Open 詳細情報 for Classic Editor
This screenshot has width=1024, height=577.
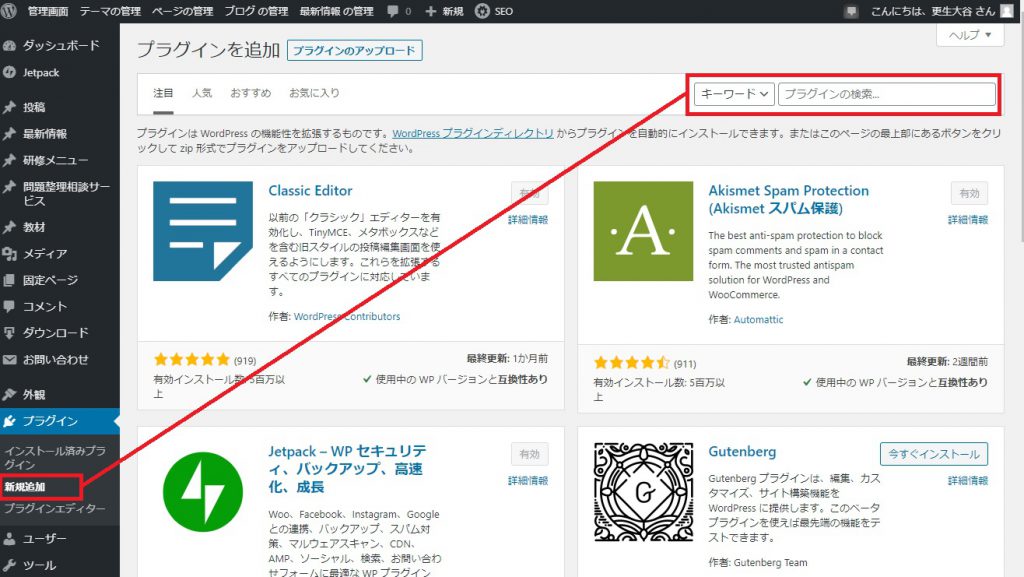pos(528,219)
